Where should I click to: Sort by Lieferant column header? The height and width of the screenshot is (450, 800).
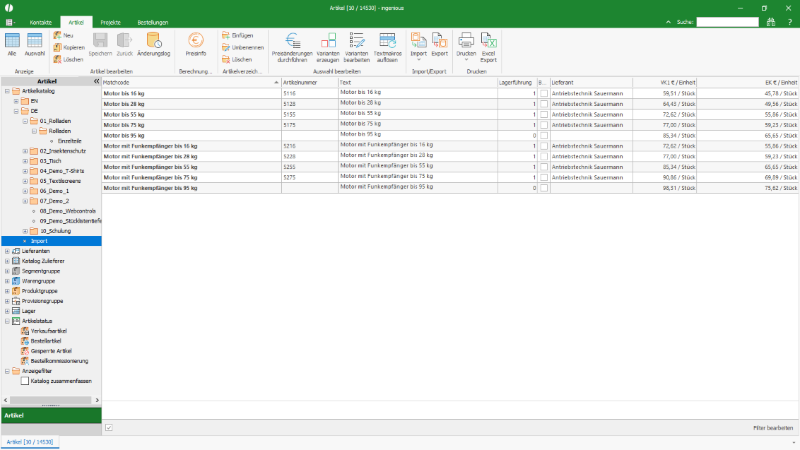click(x=591, y=82)
